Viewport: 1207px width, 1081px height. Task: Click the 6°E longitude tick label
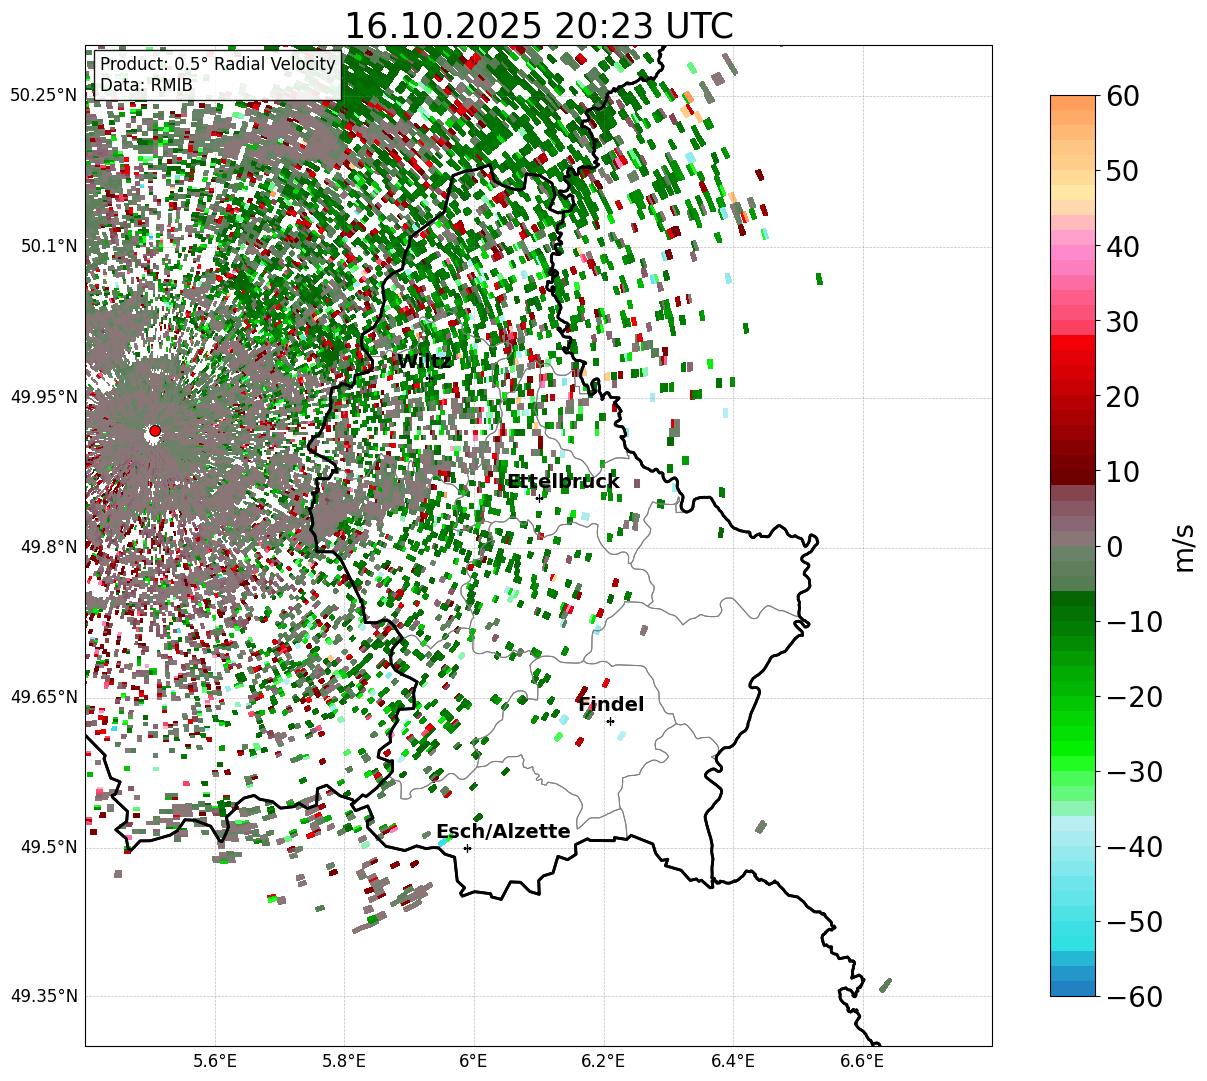(x=473, y=1061)
